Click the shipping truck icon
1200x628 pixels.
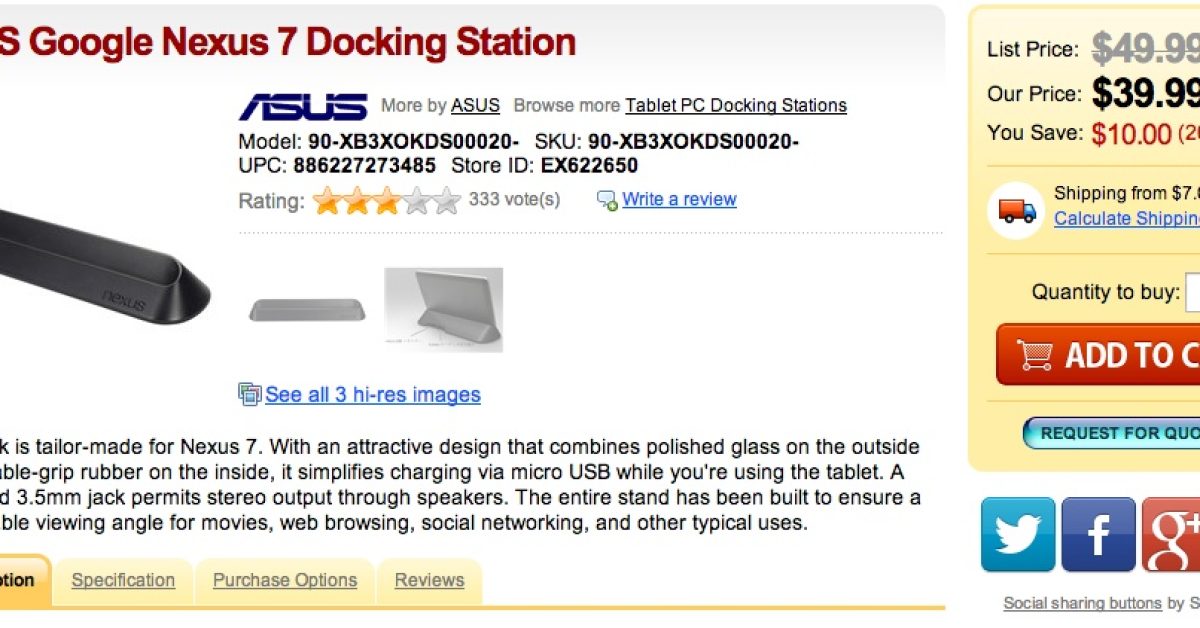1017,210
